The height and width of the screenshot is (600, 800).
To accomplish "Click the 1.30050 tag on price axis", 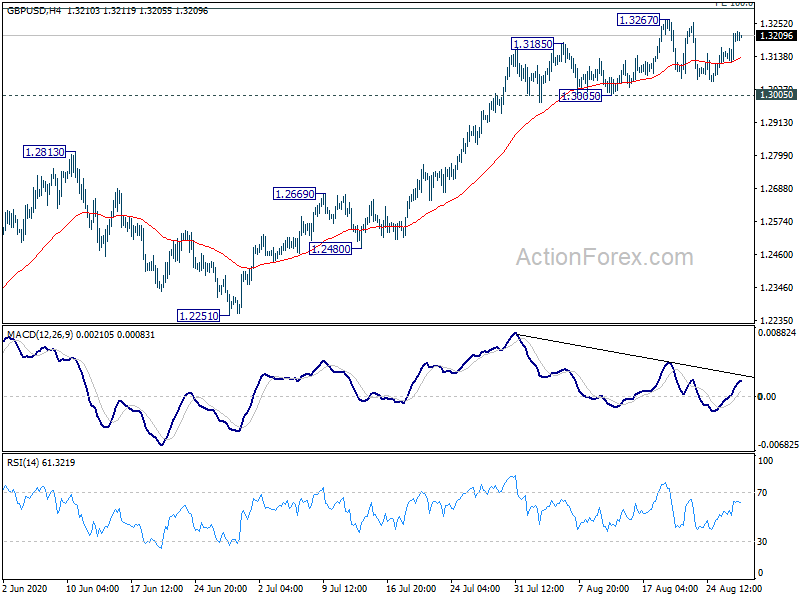I will (776, 94).
